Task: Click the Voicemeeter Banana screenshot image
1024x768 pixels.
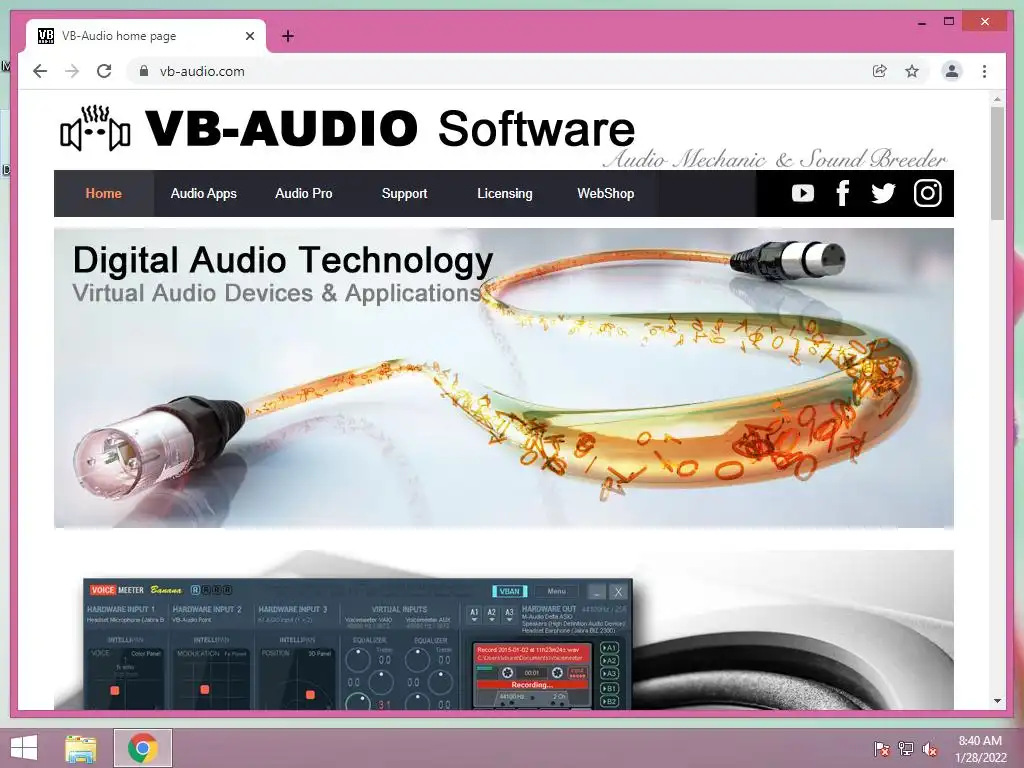Action: pos(357,643)
